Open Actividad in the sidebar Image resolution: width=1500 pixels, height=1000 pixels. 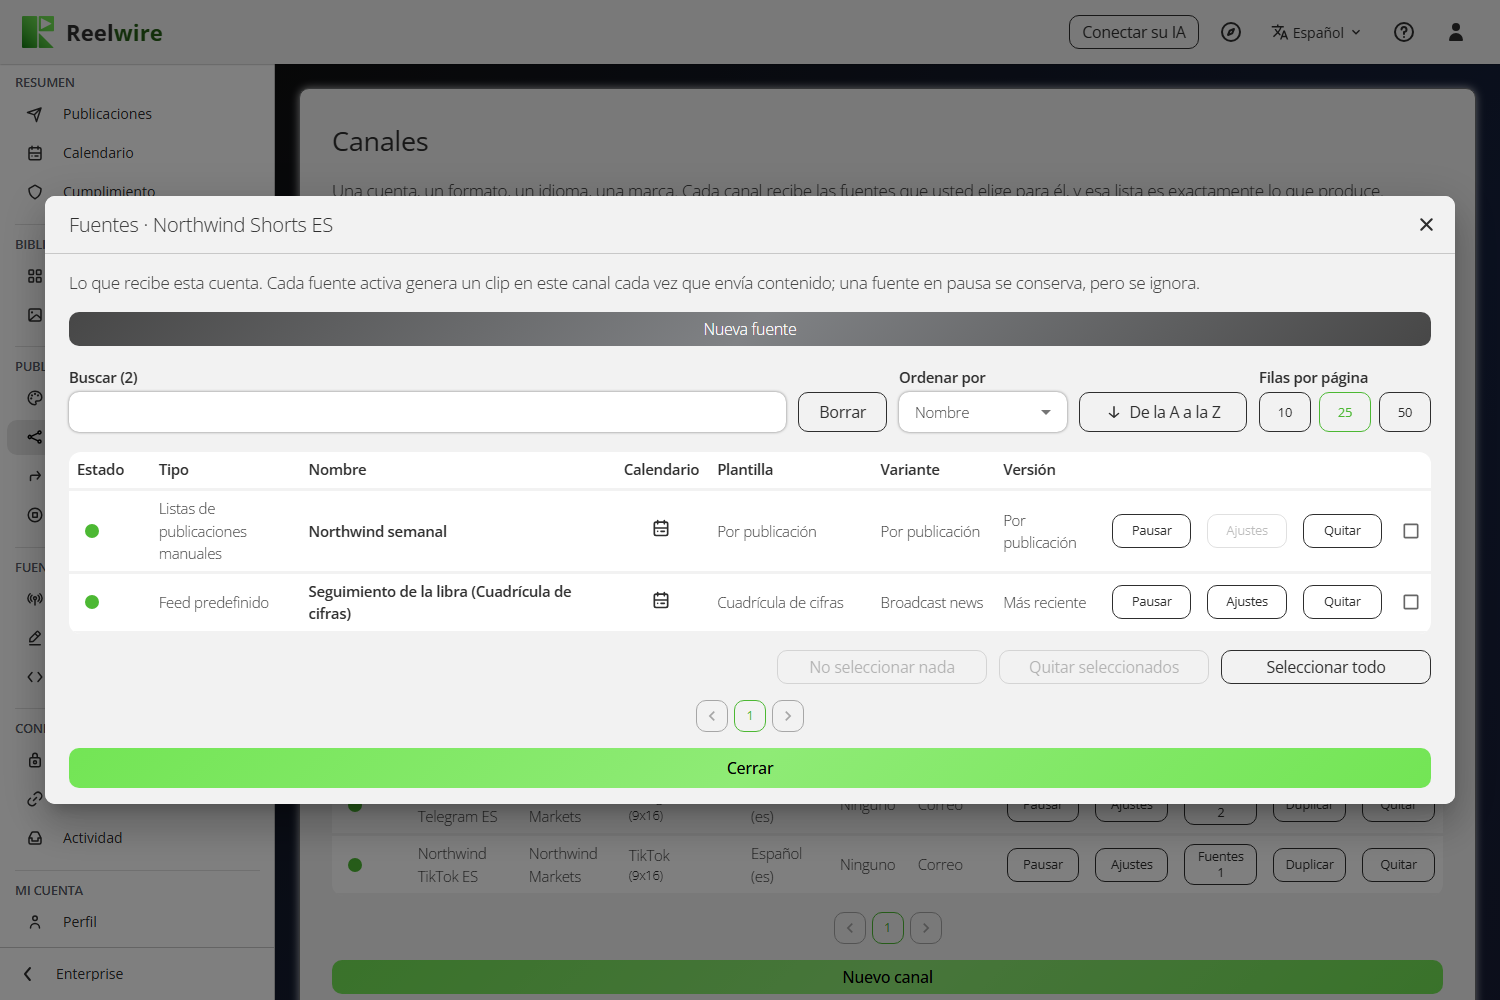92,838
